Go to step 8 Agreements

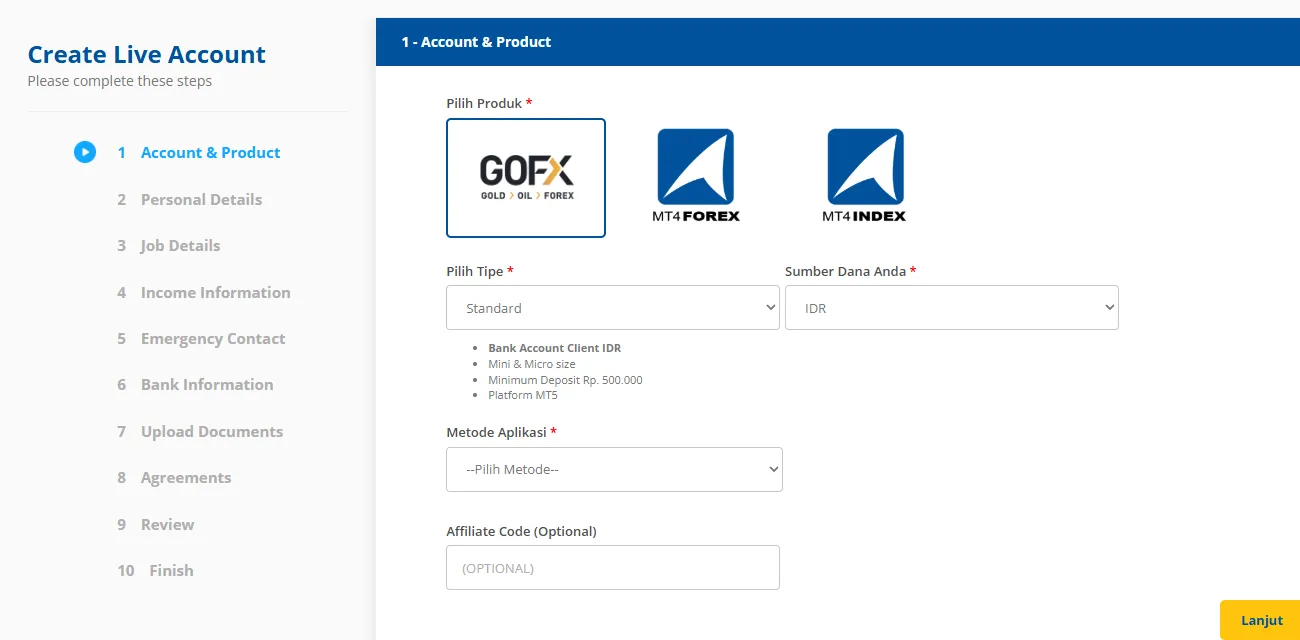point(174,478)
